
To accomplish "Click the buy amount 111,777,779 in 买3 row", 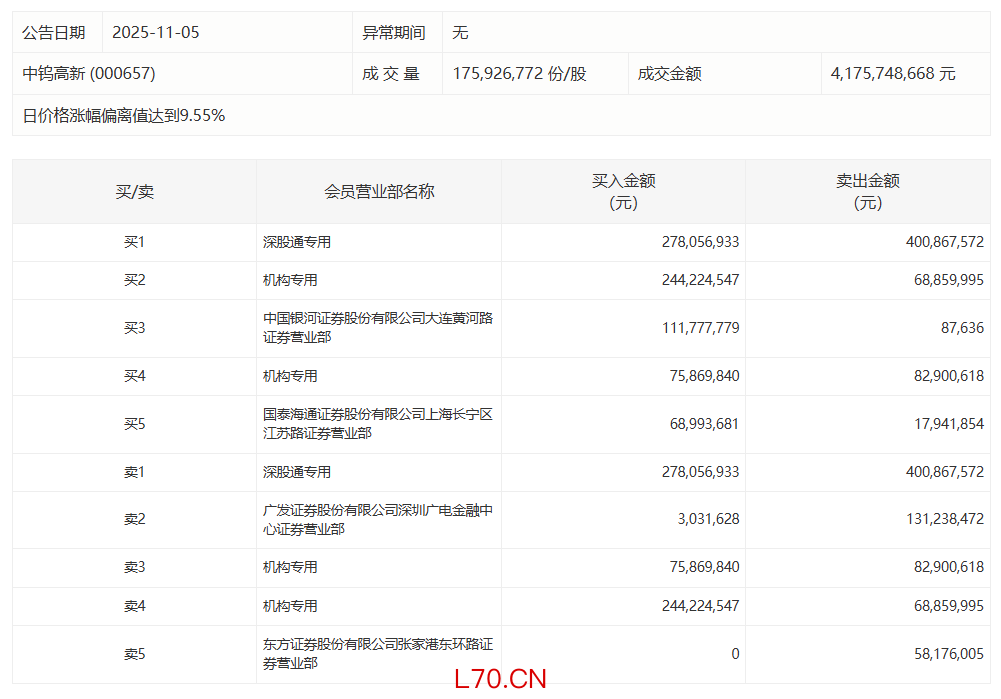I will click(700, 328).
